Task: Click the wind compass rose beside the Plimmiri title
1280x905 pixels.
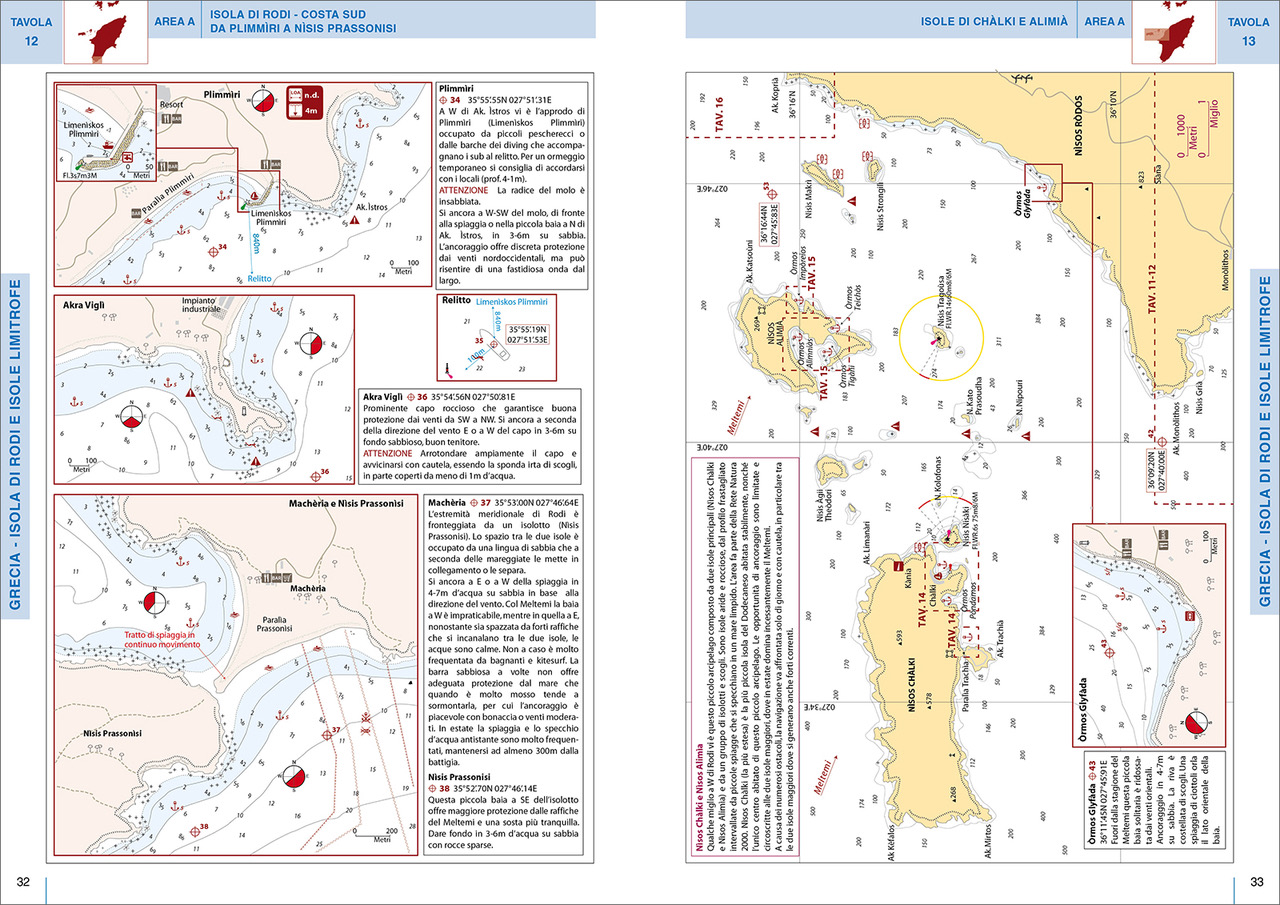Action: [263, 100]
